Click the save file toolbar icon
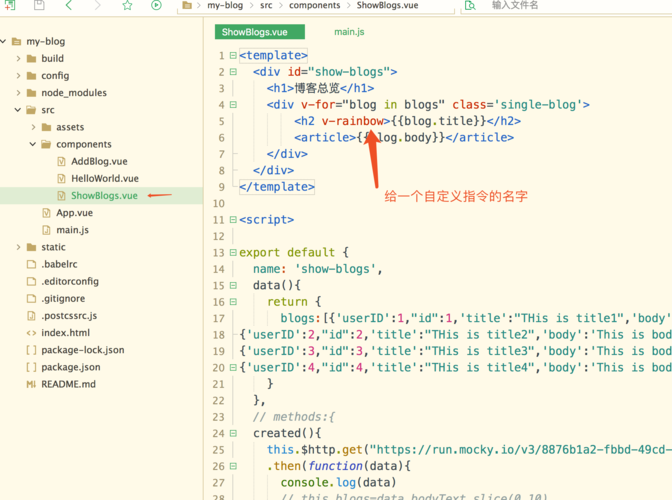Viewport: 672px width, 500px height. [39, 5]
